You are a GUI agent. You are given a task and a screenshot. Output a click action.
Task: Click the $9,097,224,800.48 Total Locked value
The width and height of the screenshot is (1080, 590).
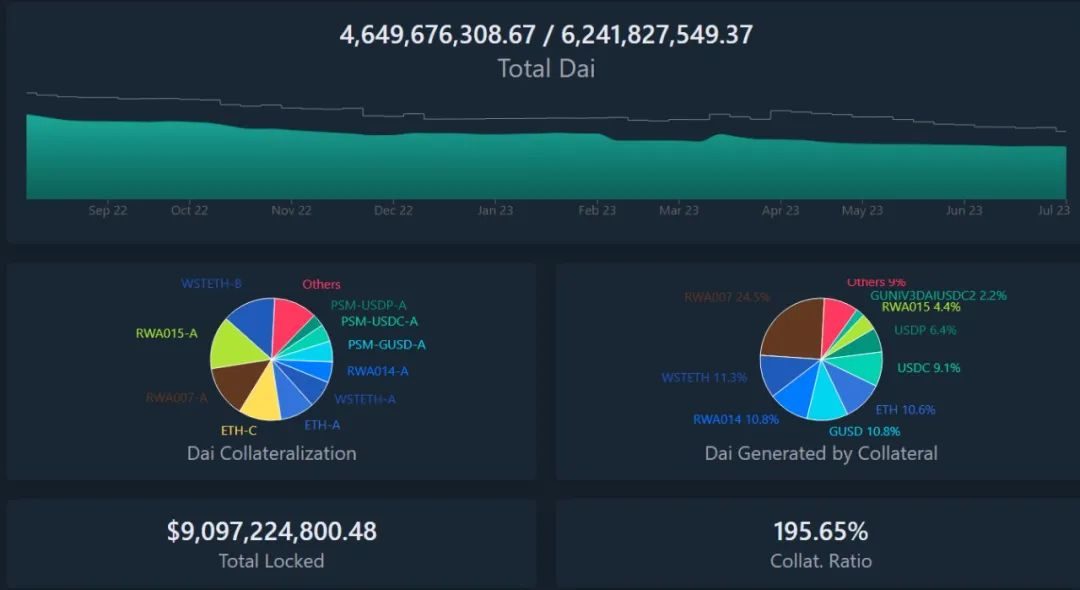[x=271, y=531]
